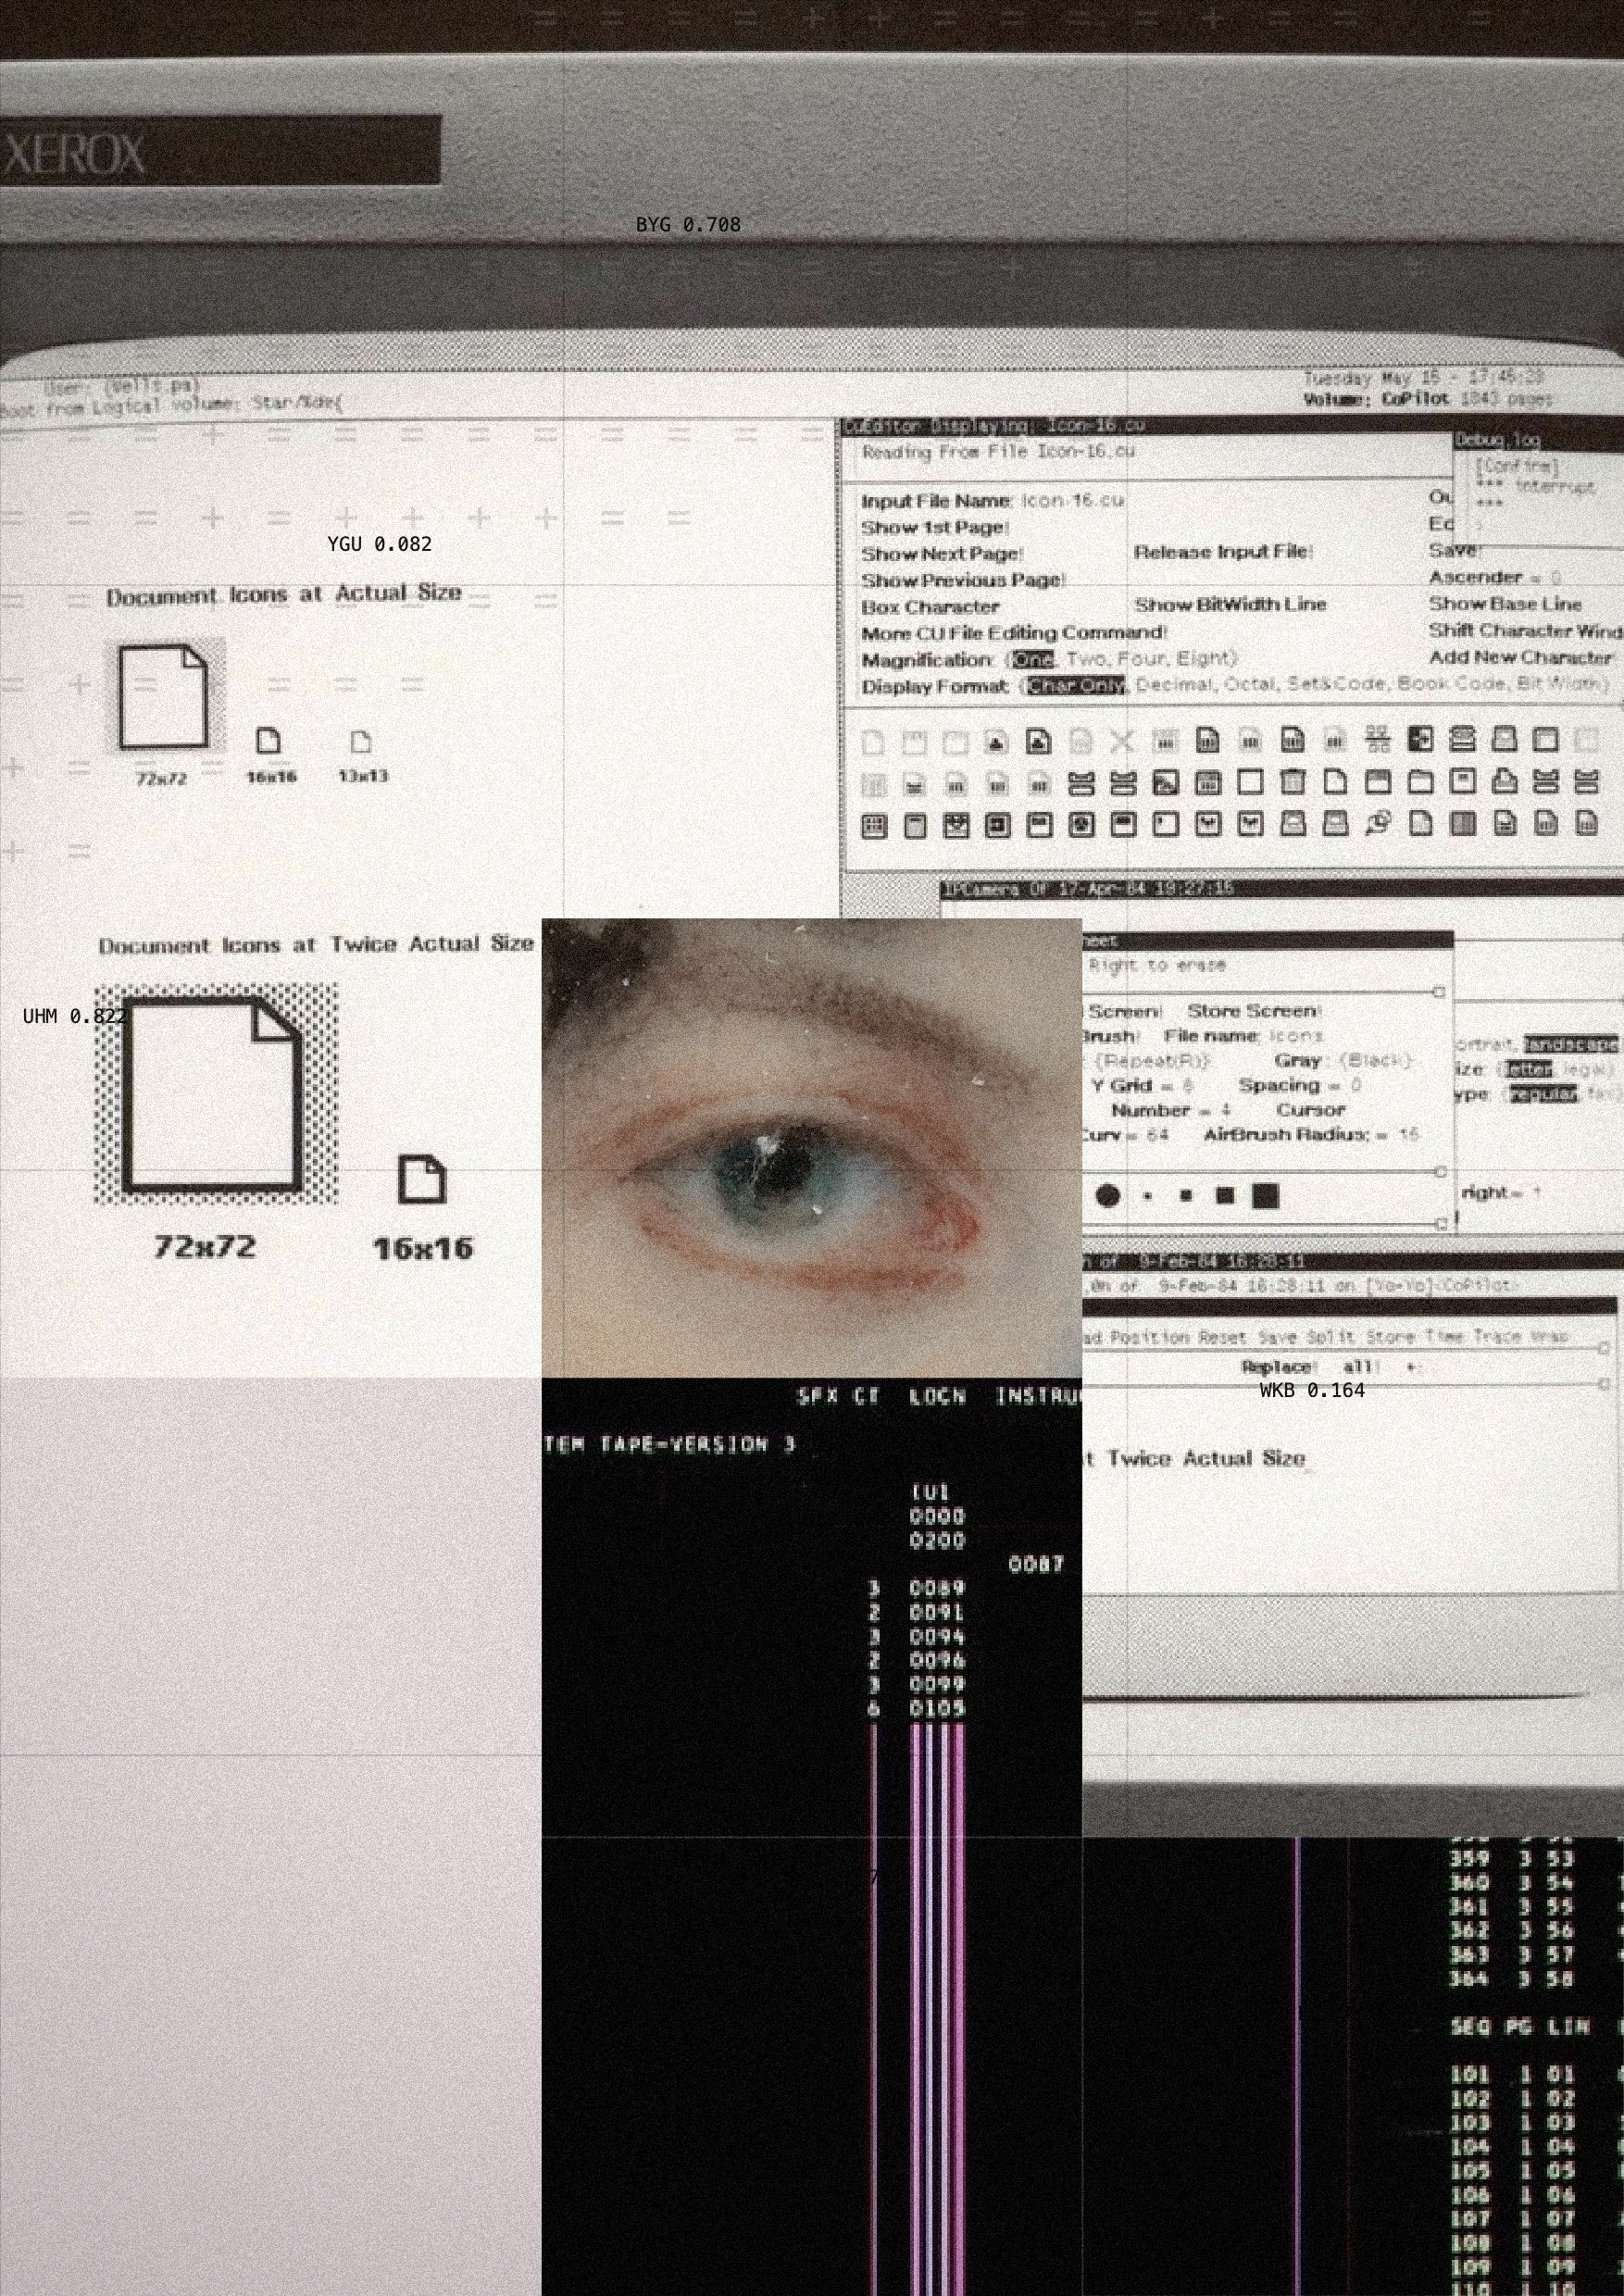
Task: Select the largest square brush shape
Action: 1265,1196
